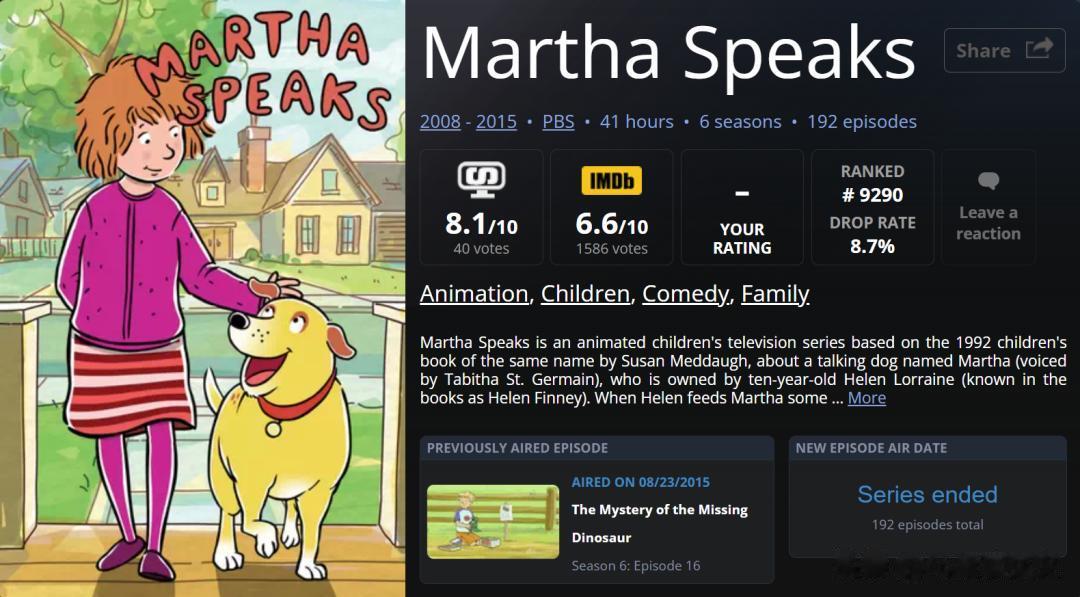Visit the PBS network link
The image size is (1080, 597).
(558, 122)
